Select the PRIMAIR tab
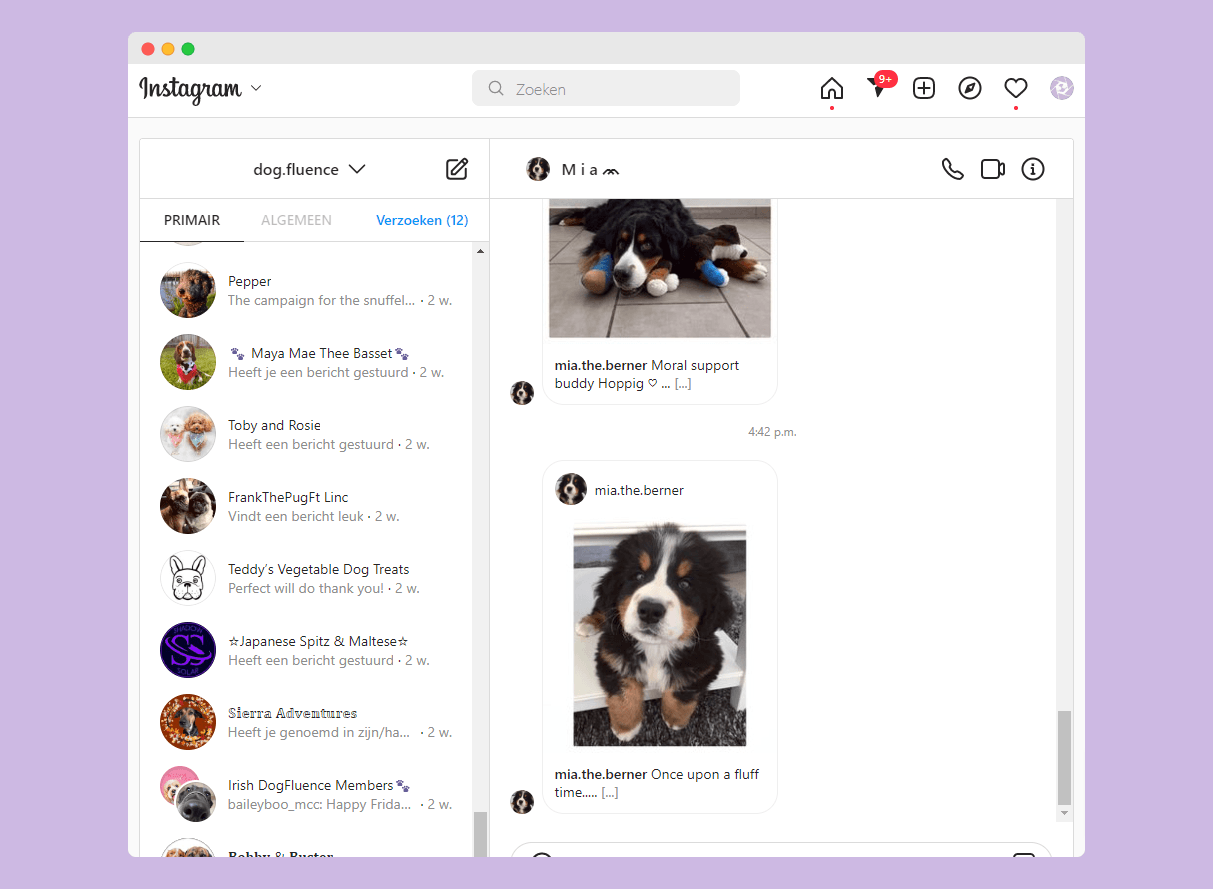The height and width of the screenshot is (889, 1213). coord(192,220)
